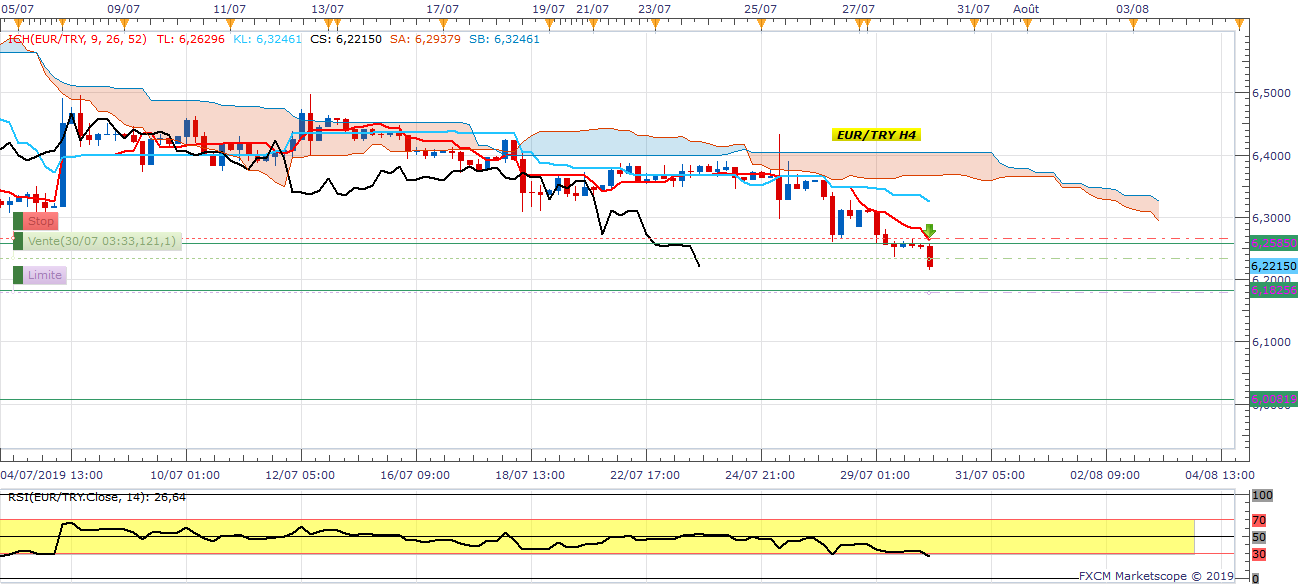The height and width of the screenshot is (584, 1307).
Task: Click the 6,3000 price axis label
Action: (x=1271, y=217)
